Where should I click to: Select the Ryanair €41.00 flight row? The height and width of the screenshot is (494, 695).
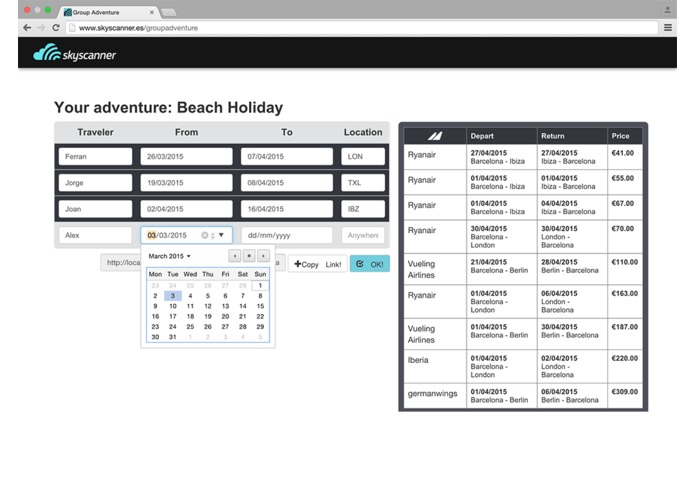point(523,157)
